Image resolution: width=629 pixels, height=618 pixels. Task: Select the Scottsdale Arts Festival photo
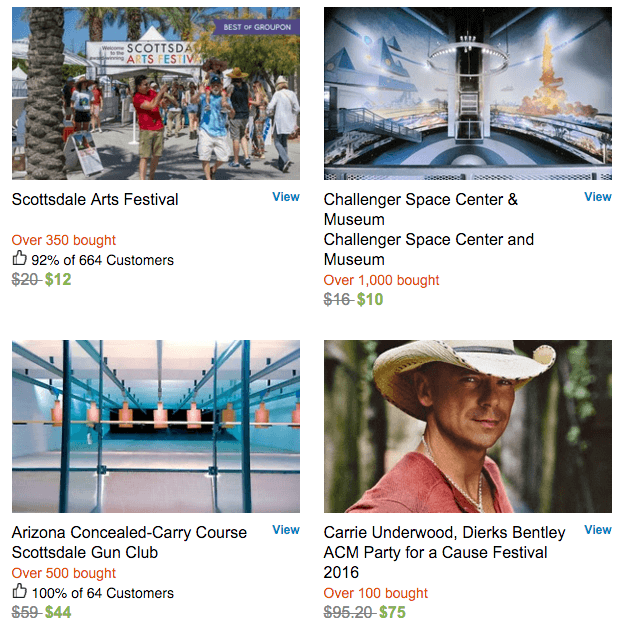[x=156, y=93]
